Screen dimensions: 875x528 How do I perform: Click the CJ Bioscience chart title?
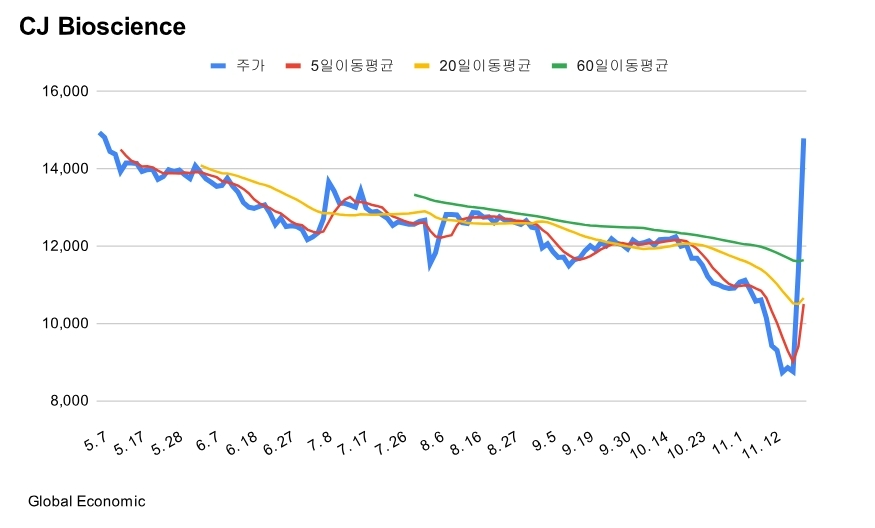103,26
